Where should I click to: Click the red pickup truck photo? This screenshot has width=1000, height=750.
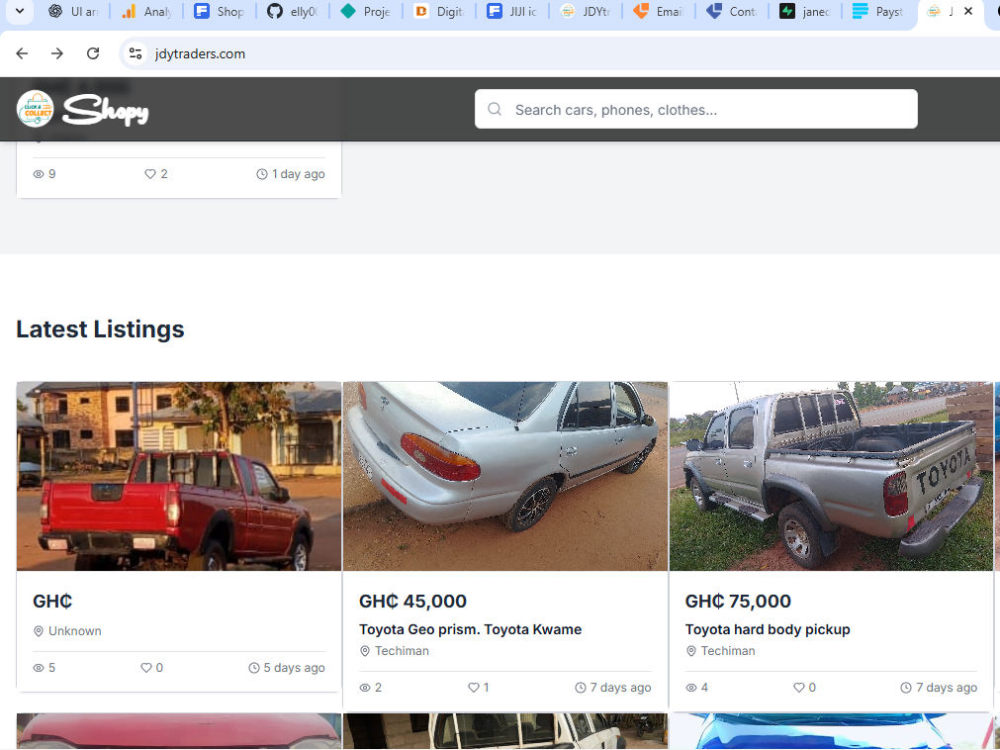[178, 476]
